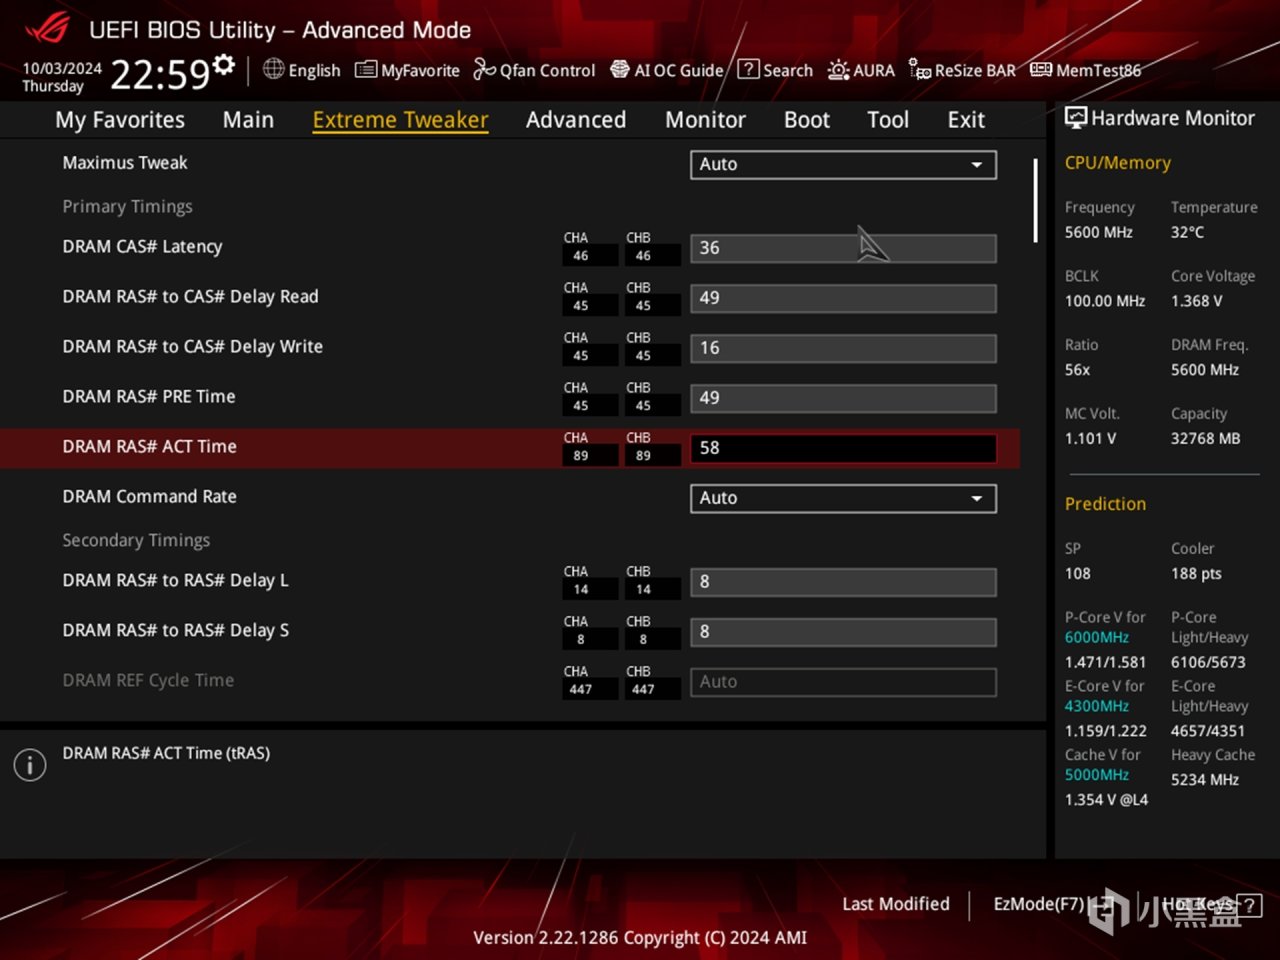The height and width of the screenshot is (960, 1280).
Task: Click the Prediction heading in Hardware Monitor
Action: pos(1105,504)
